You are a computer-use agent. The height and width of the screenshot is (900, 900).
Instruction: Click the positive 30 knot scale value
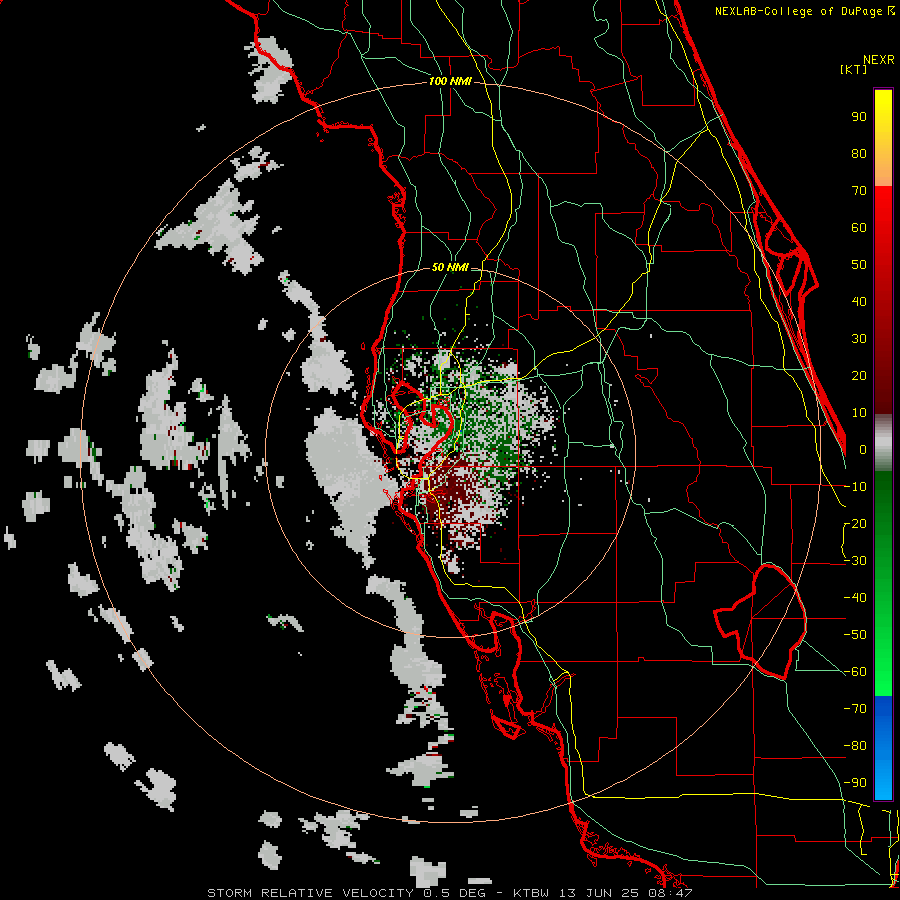pos(859,339)
